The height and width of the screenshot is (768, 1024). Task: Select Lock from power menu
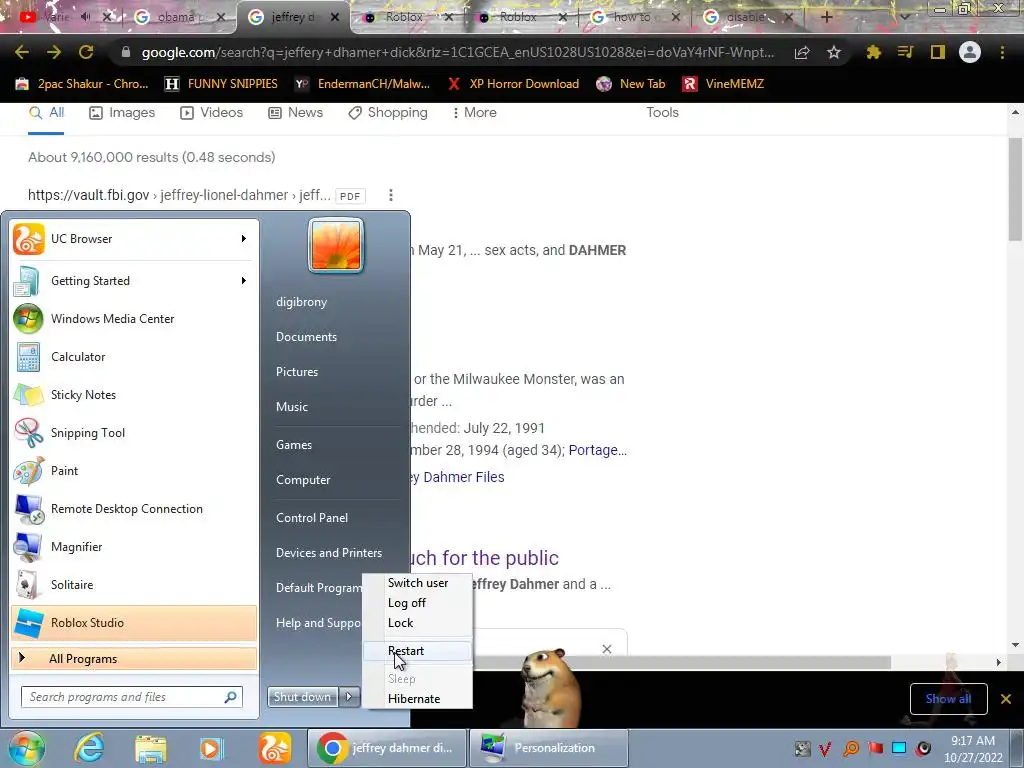(x=400, y=623)
